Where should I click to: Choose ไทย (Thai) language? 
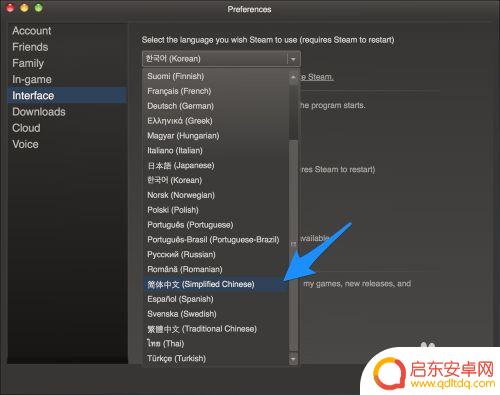216,343
